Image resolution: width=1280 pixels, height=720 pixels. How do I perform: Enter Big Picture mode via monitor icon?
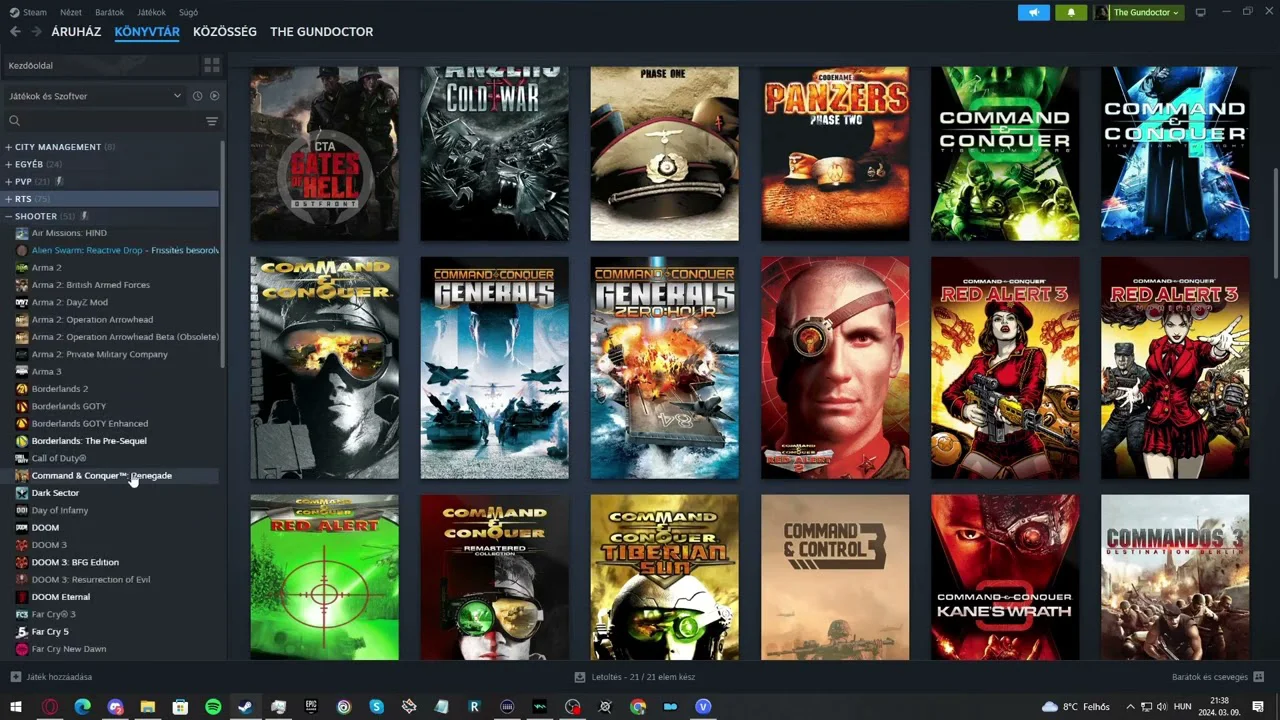[1201, 12]
